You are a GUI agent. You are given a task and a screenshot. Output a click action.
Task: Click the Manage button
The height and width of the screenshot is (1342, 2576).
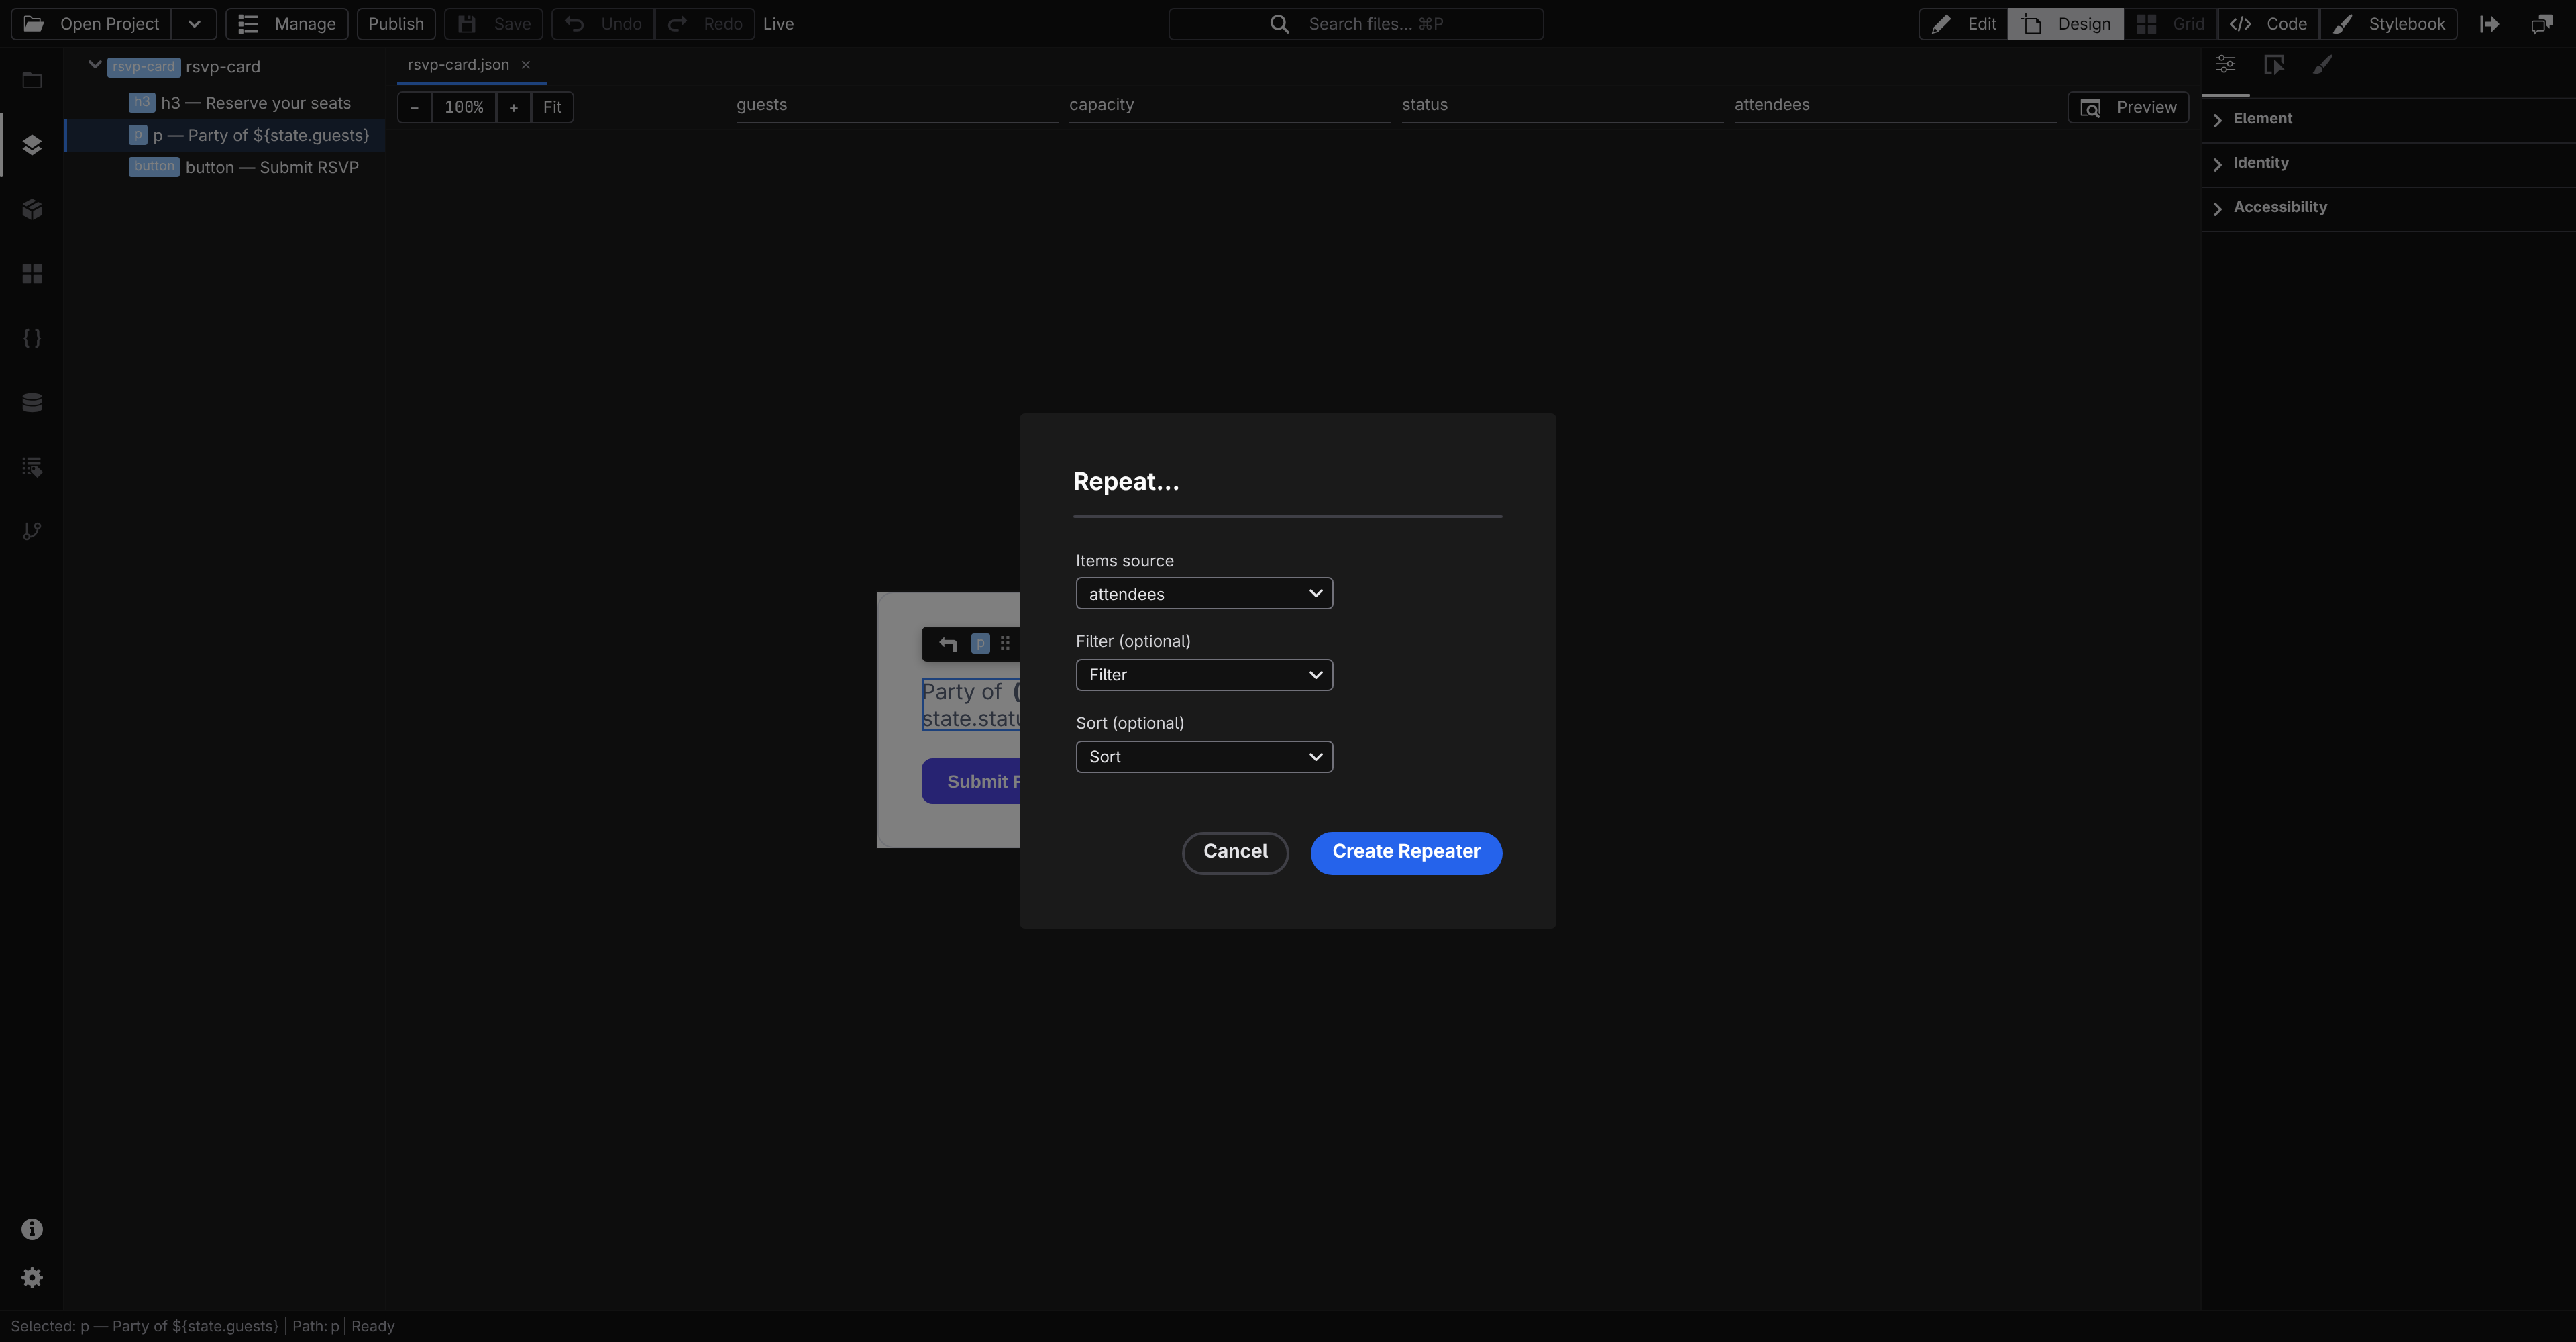click(x=287, y=24)
